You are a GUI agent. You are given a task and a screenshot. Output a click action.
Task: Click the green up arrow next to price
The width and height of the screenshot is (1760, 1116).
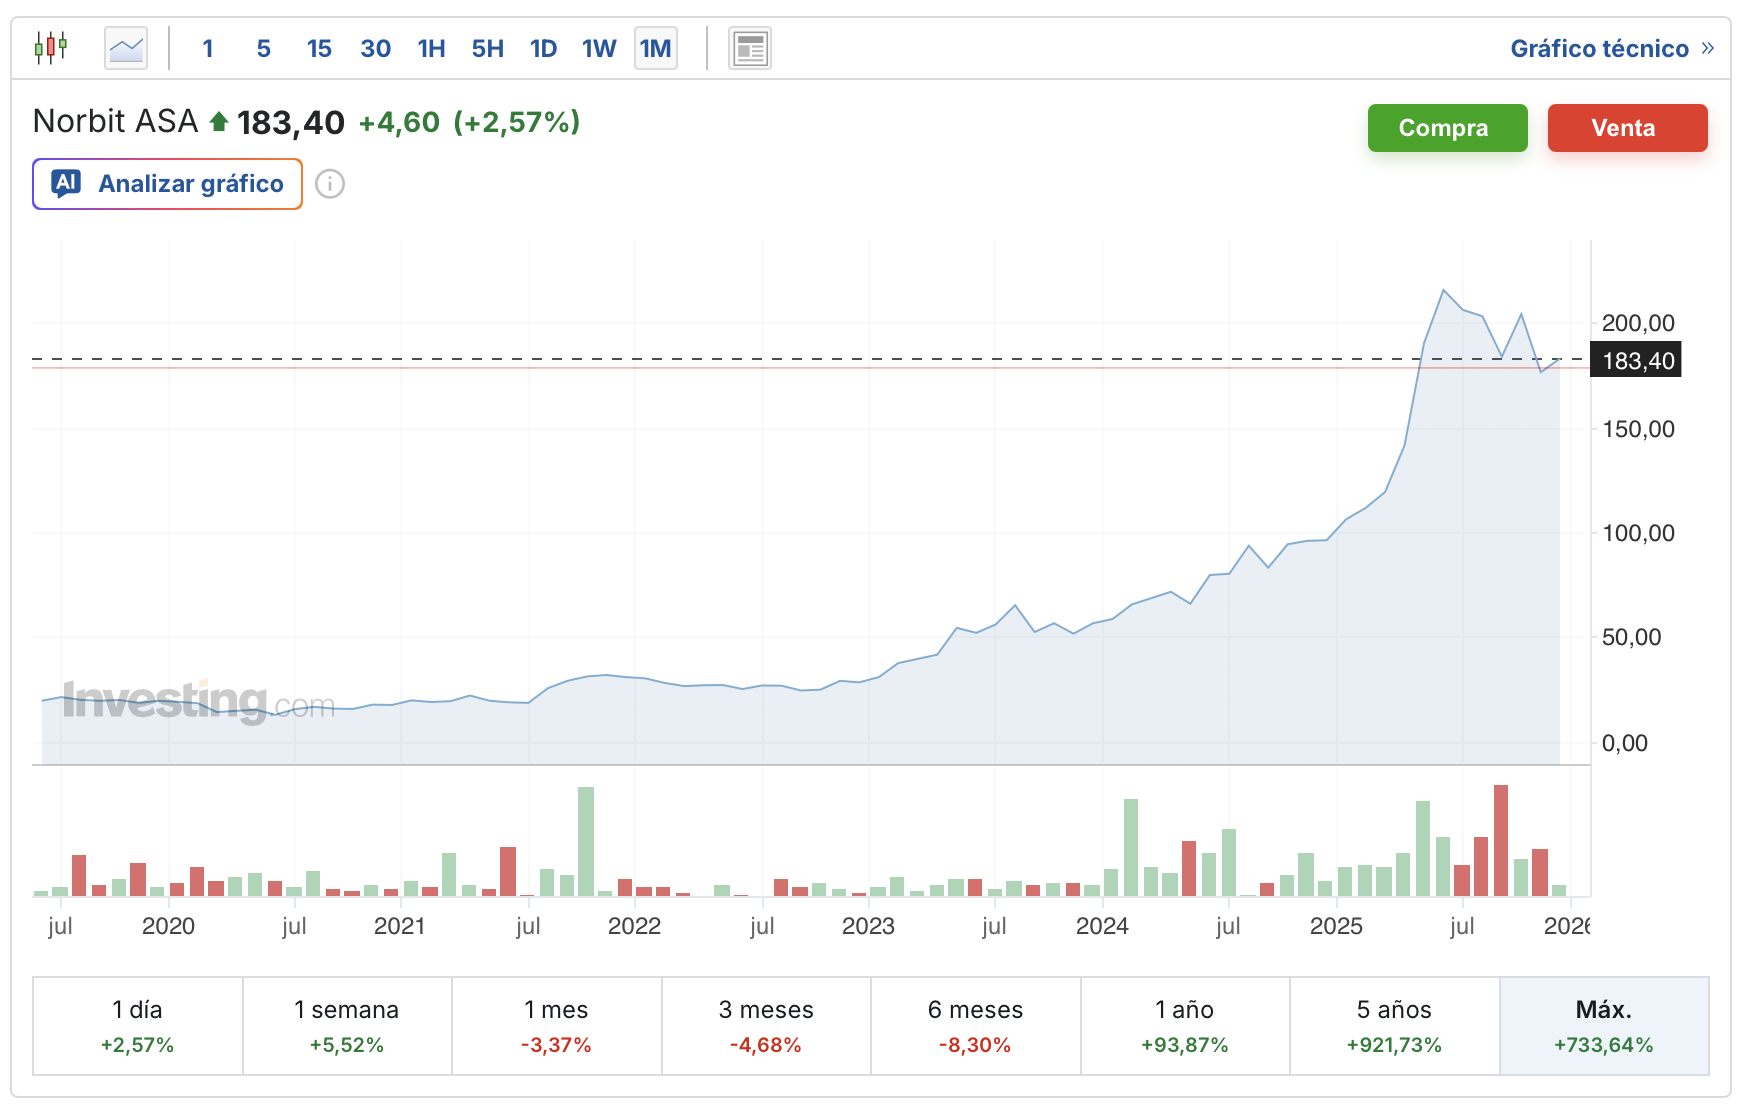point(219,122)
